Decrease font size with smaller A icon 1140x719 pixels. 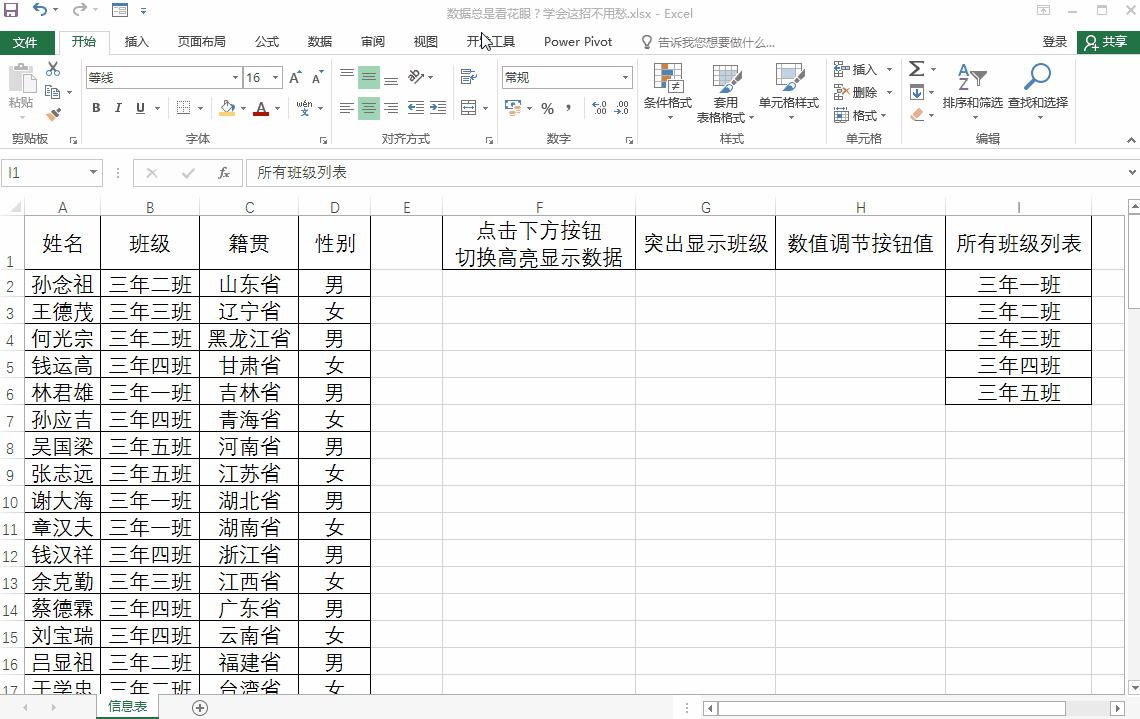[317, 77]
